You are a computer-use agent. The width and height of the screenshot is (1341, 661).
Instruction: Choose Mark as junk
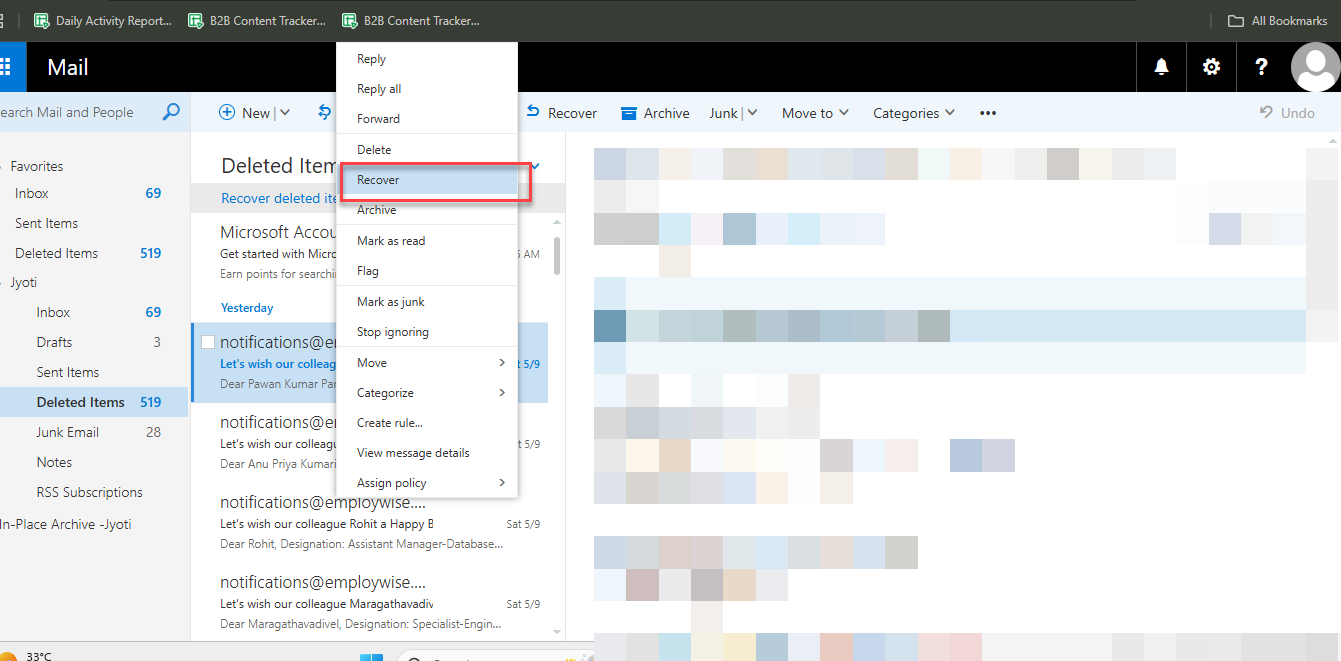pyautogui.click(x=427, y=302)
